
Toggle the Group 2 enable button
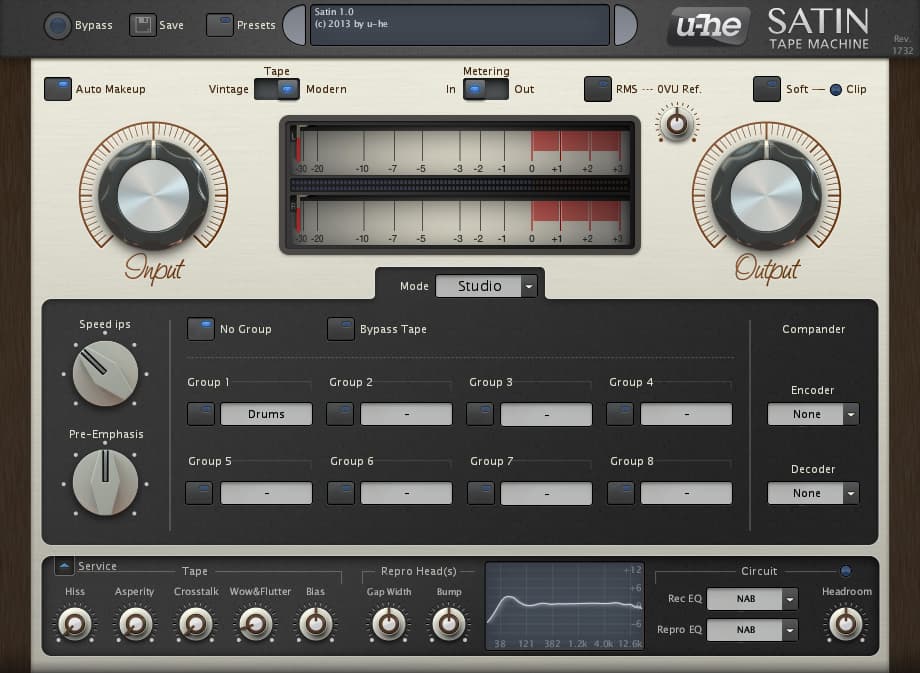click(340, 414)
